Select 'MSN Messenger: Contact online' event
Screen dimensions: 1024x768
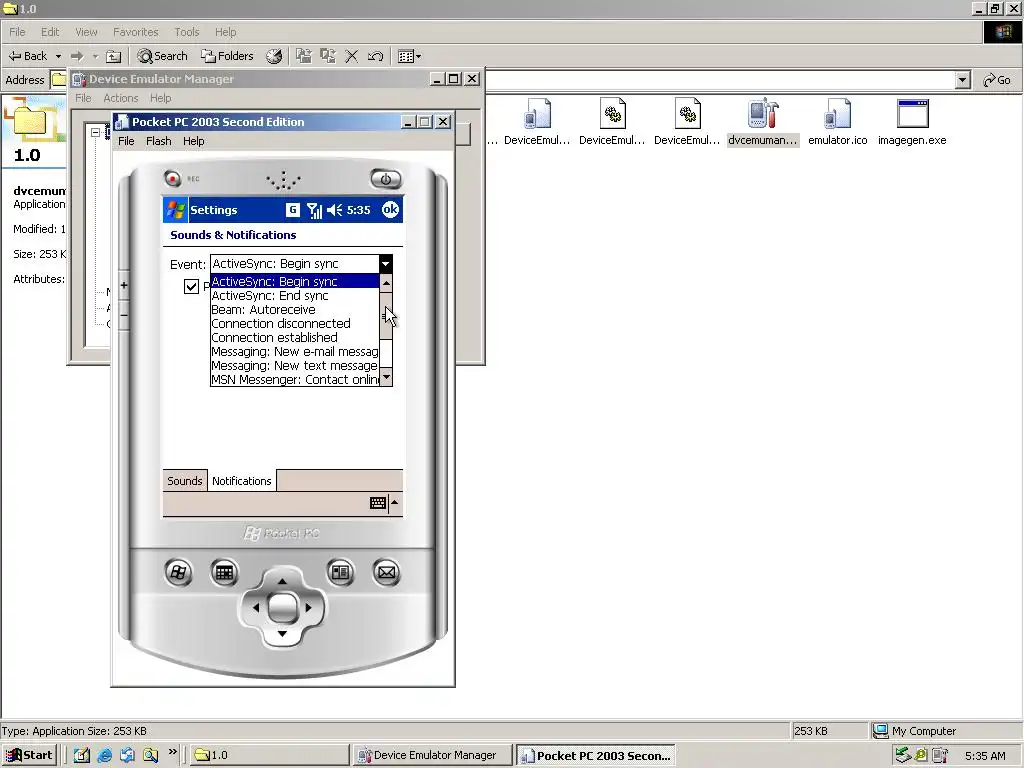click(295, 379)
